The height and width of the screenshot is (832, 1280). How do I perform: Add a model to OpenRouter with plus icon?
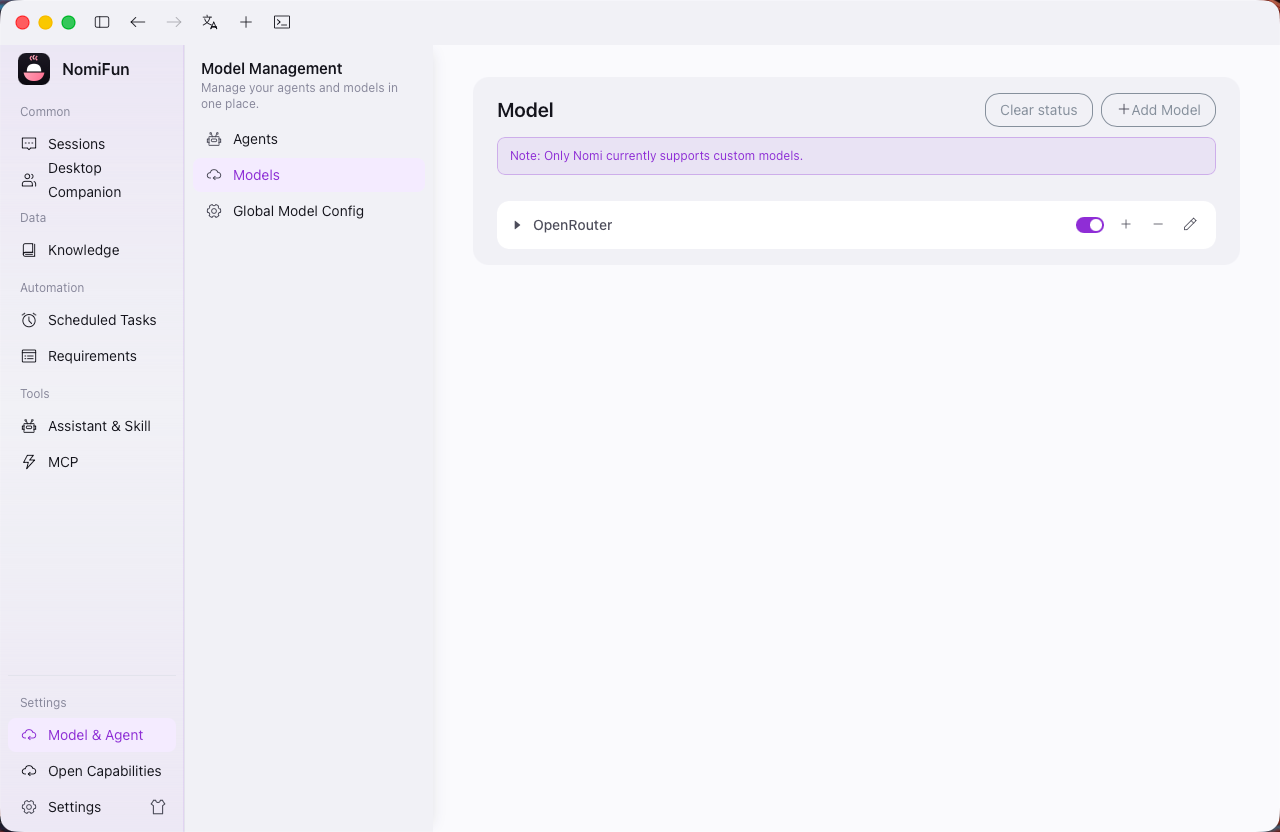click(1126, 225)
